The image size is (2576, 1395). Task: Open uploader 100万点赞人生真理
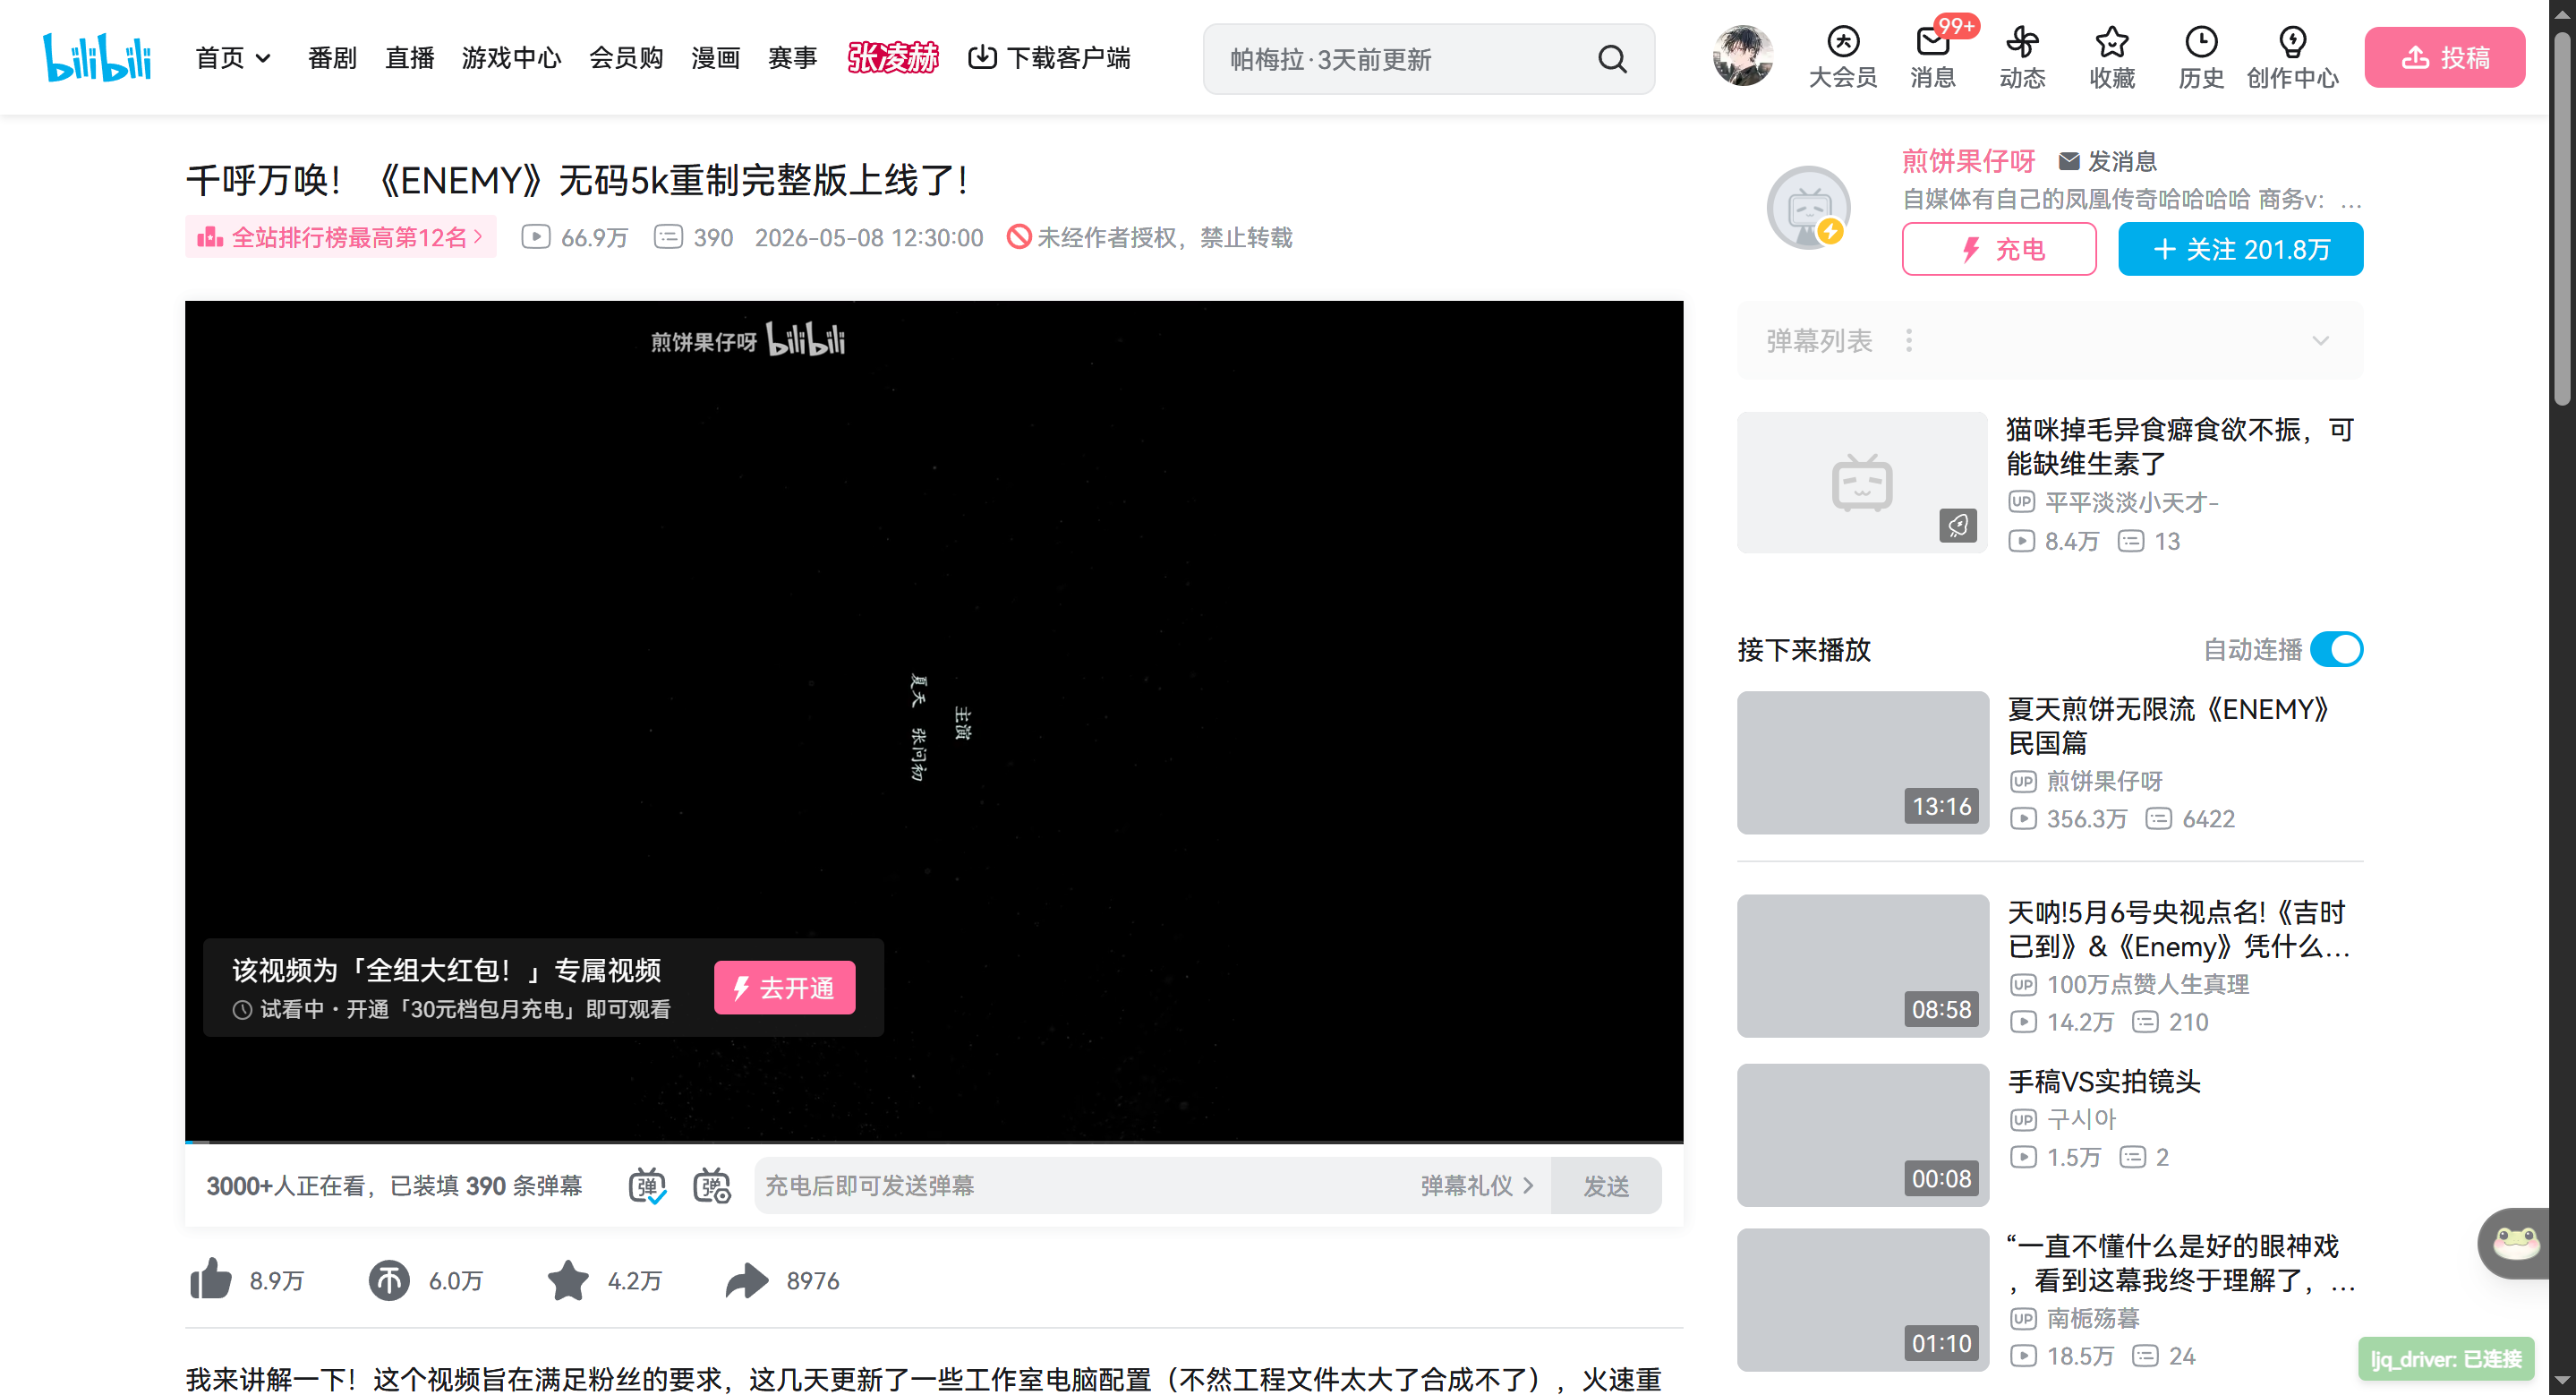(2147, 984)
